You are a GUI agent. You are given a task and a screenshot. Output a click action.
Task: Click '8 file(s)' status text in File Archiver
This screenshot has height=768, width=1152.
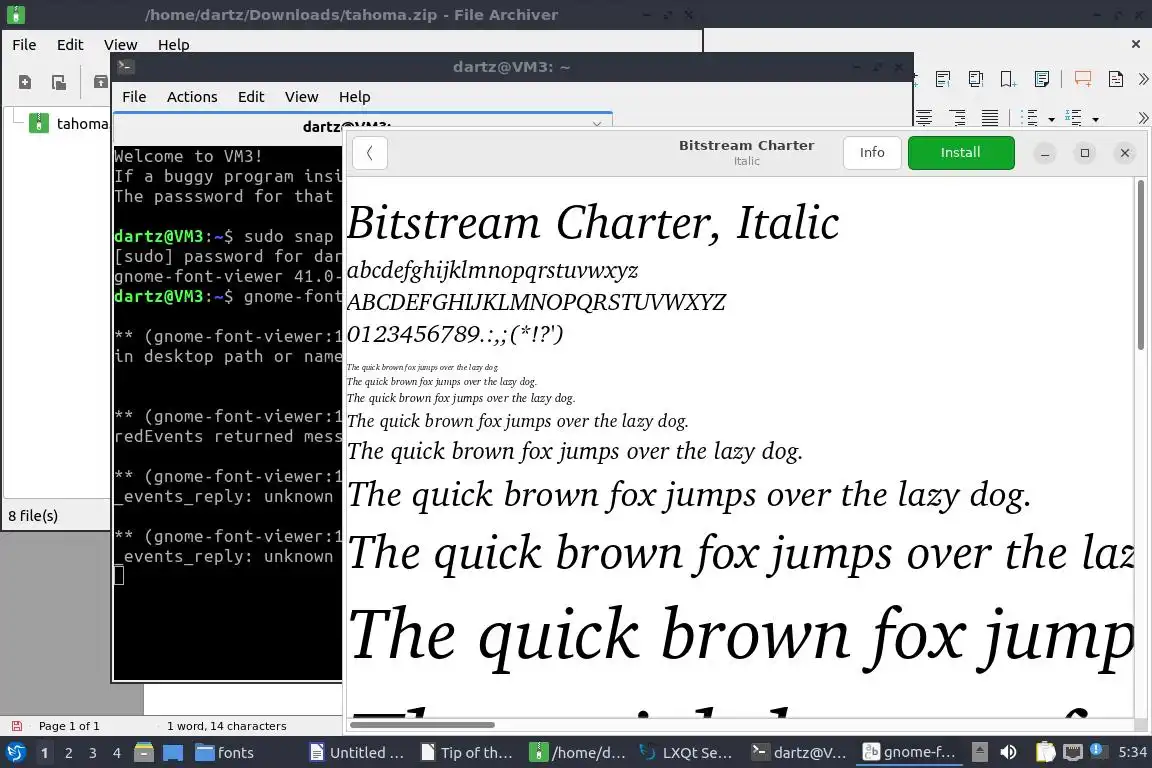click(33, 516)
